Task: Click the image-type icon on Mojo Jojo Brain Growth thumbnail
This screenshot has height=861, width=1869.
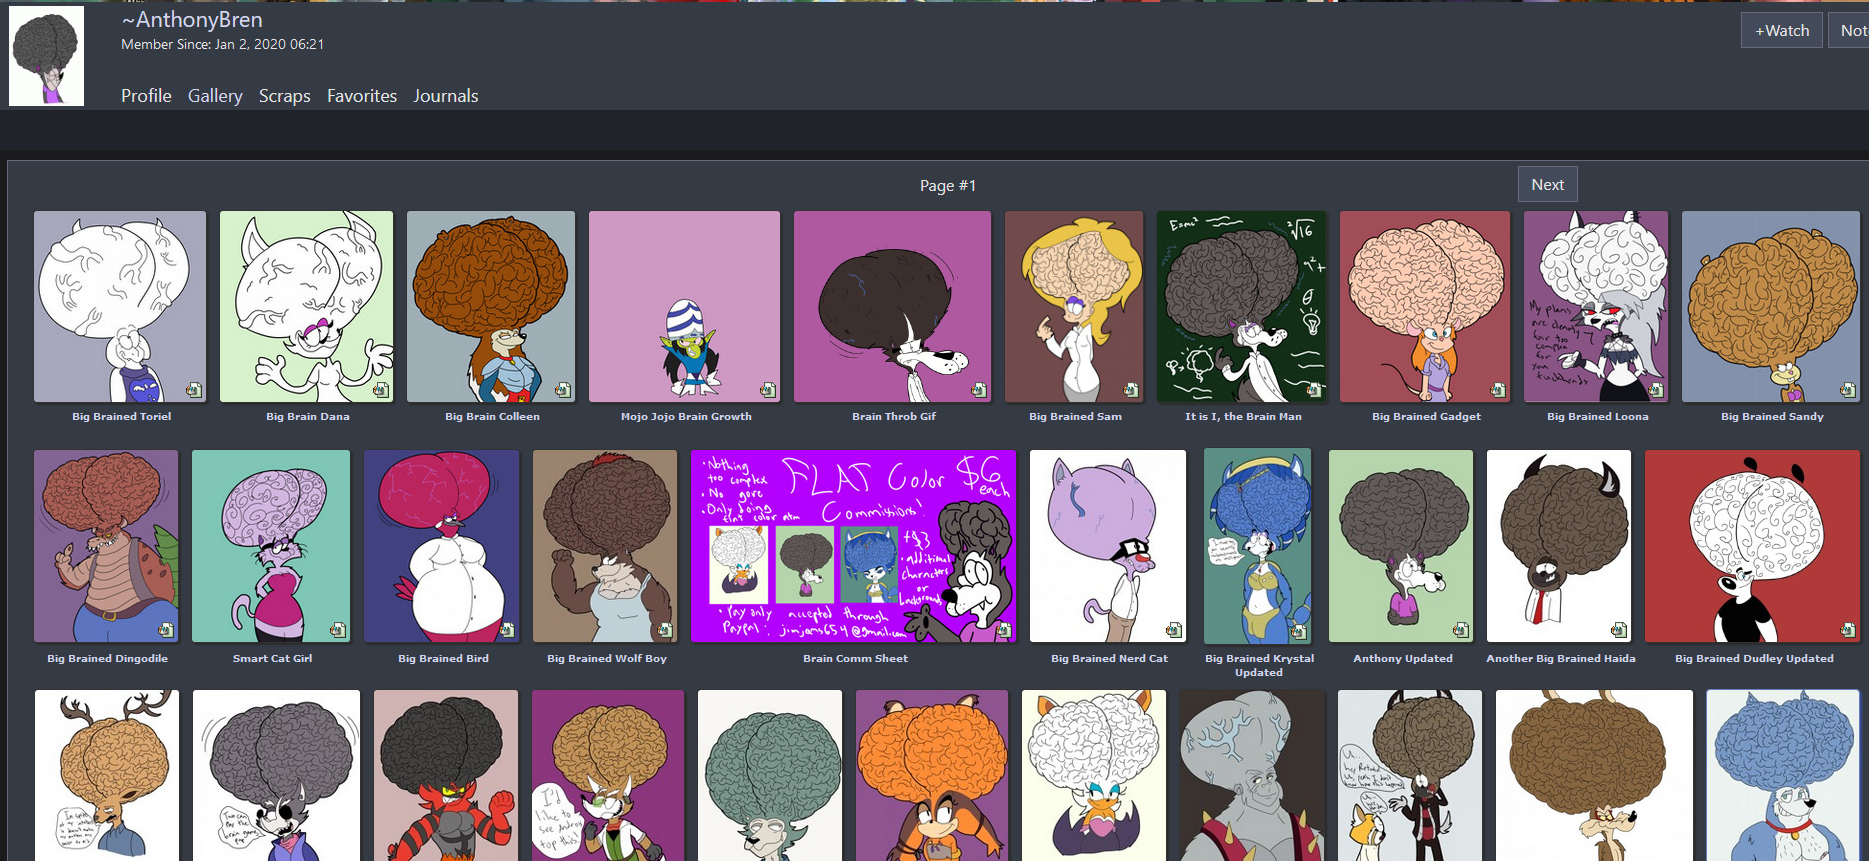Action: pos(767,390)
